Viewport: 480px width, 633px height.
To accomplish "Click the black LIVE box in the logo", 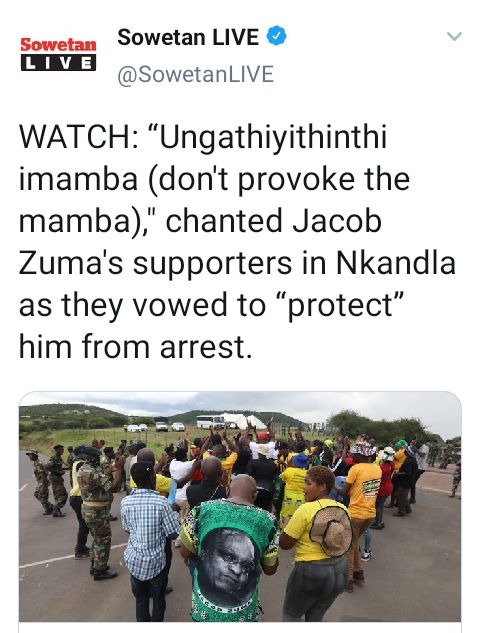I will (58, 63).
